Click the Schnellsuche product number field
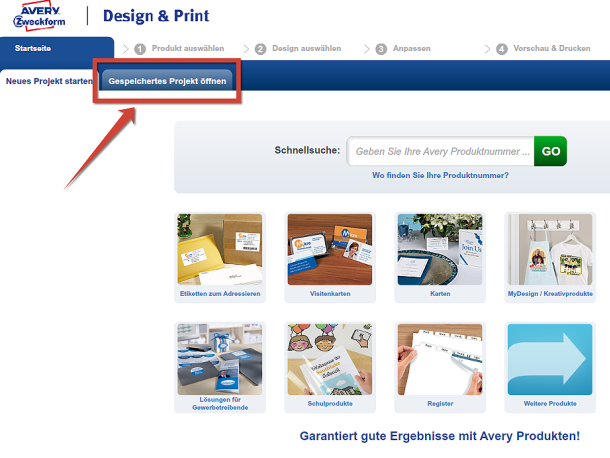Screen dimensions: 610x458 (x=441, y=151)
